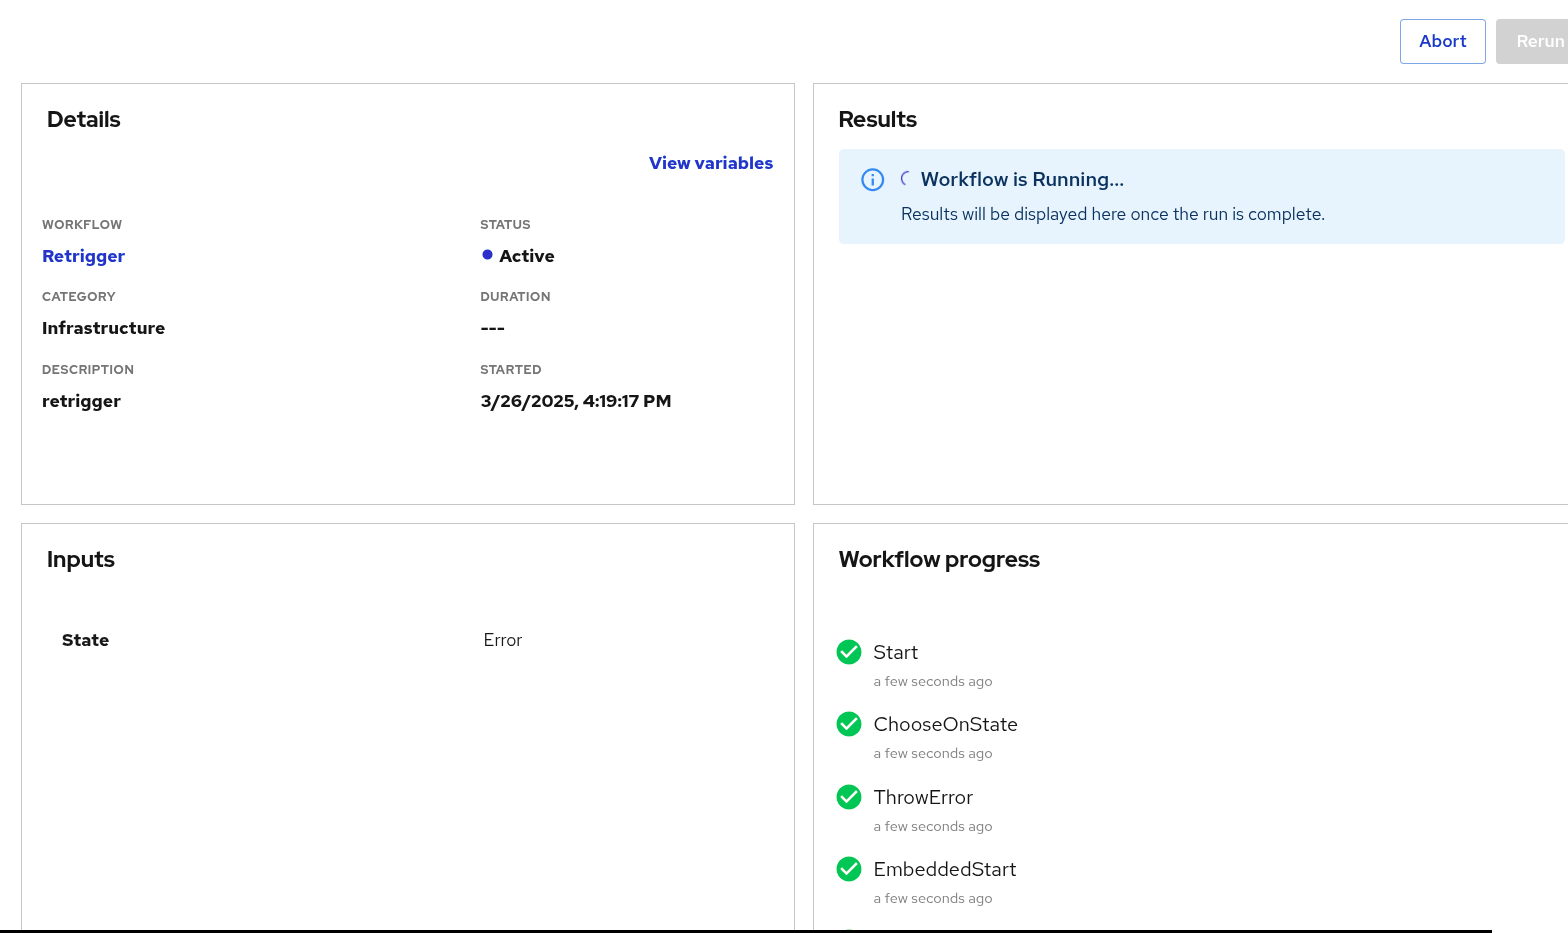
Task: Click the green check beside Start
Action: [849, 652]
